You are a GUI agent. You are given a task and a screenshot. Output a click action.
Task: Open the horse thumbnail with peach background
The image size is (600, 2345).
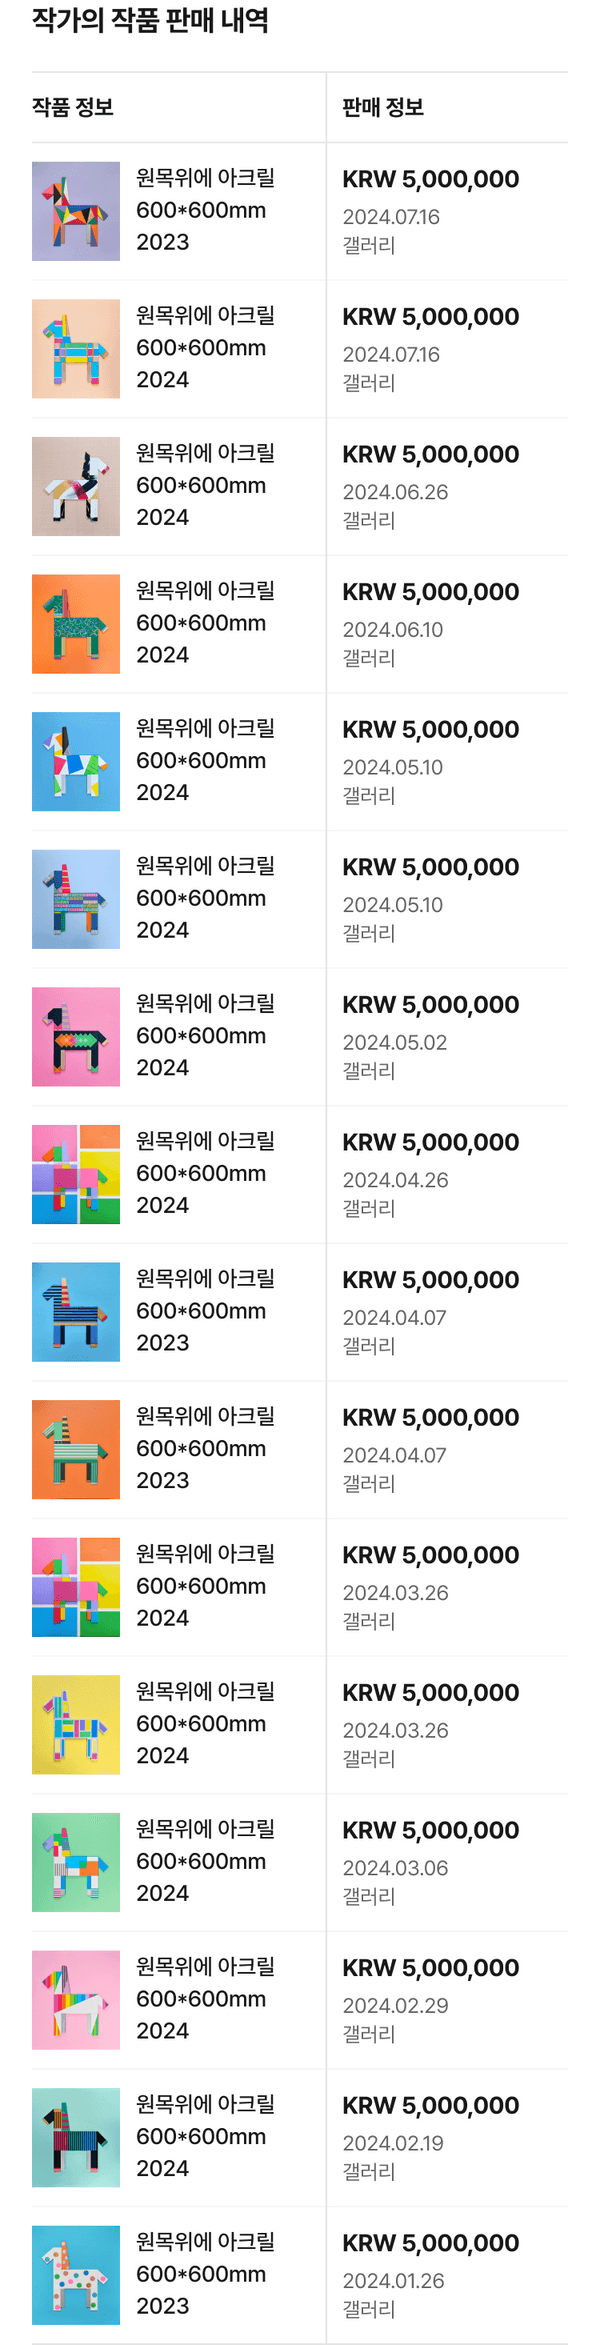point(76,349)
